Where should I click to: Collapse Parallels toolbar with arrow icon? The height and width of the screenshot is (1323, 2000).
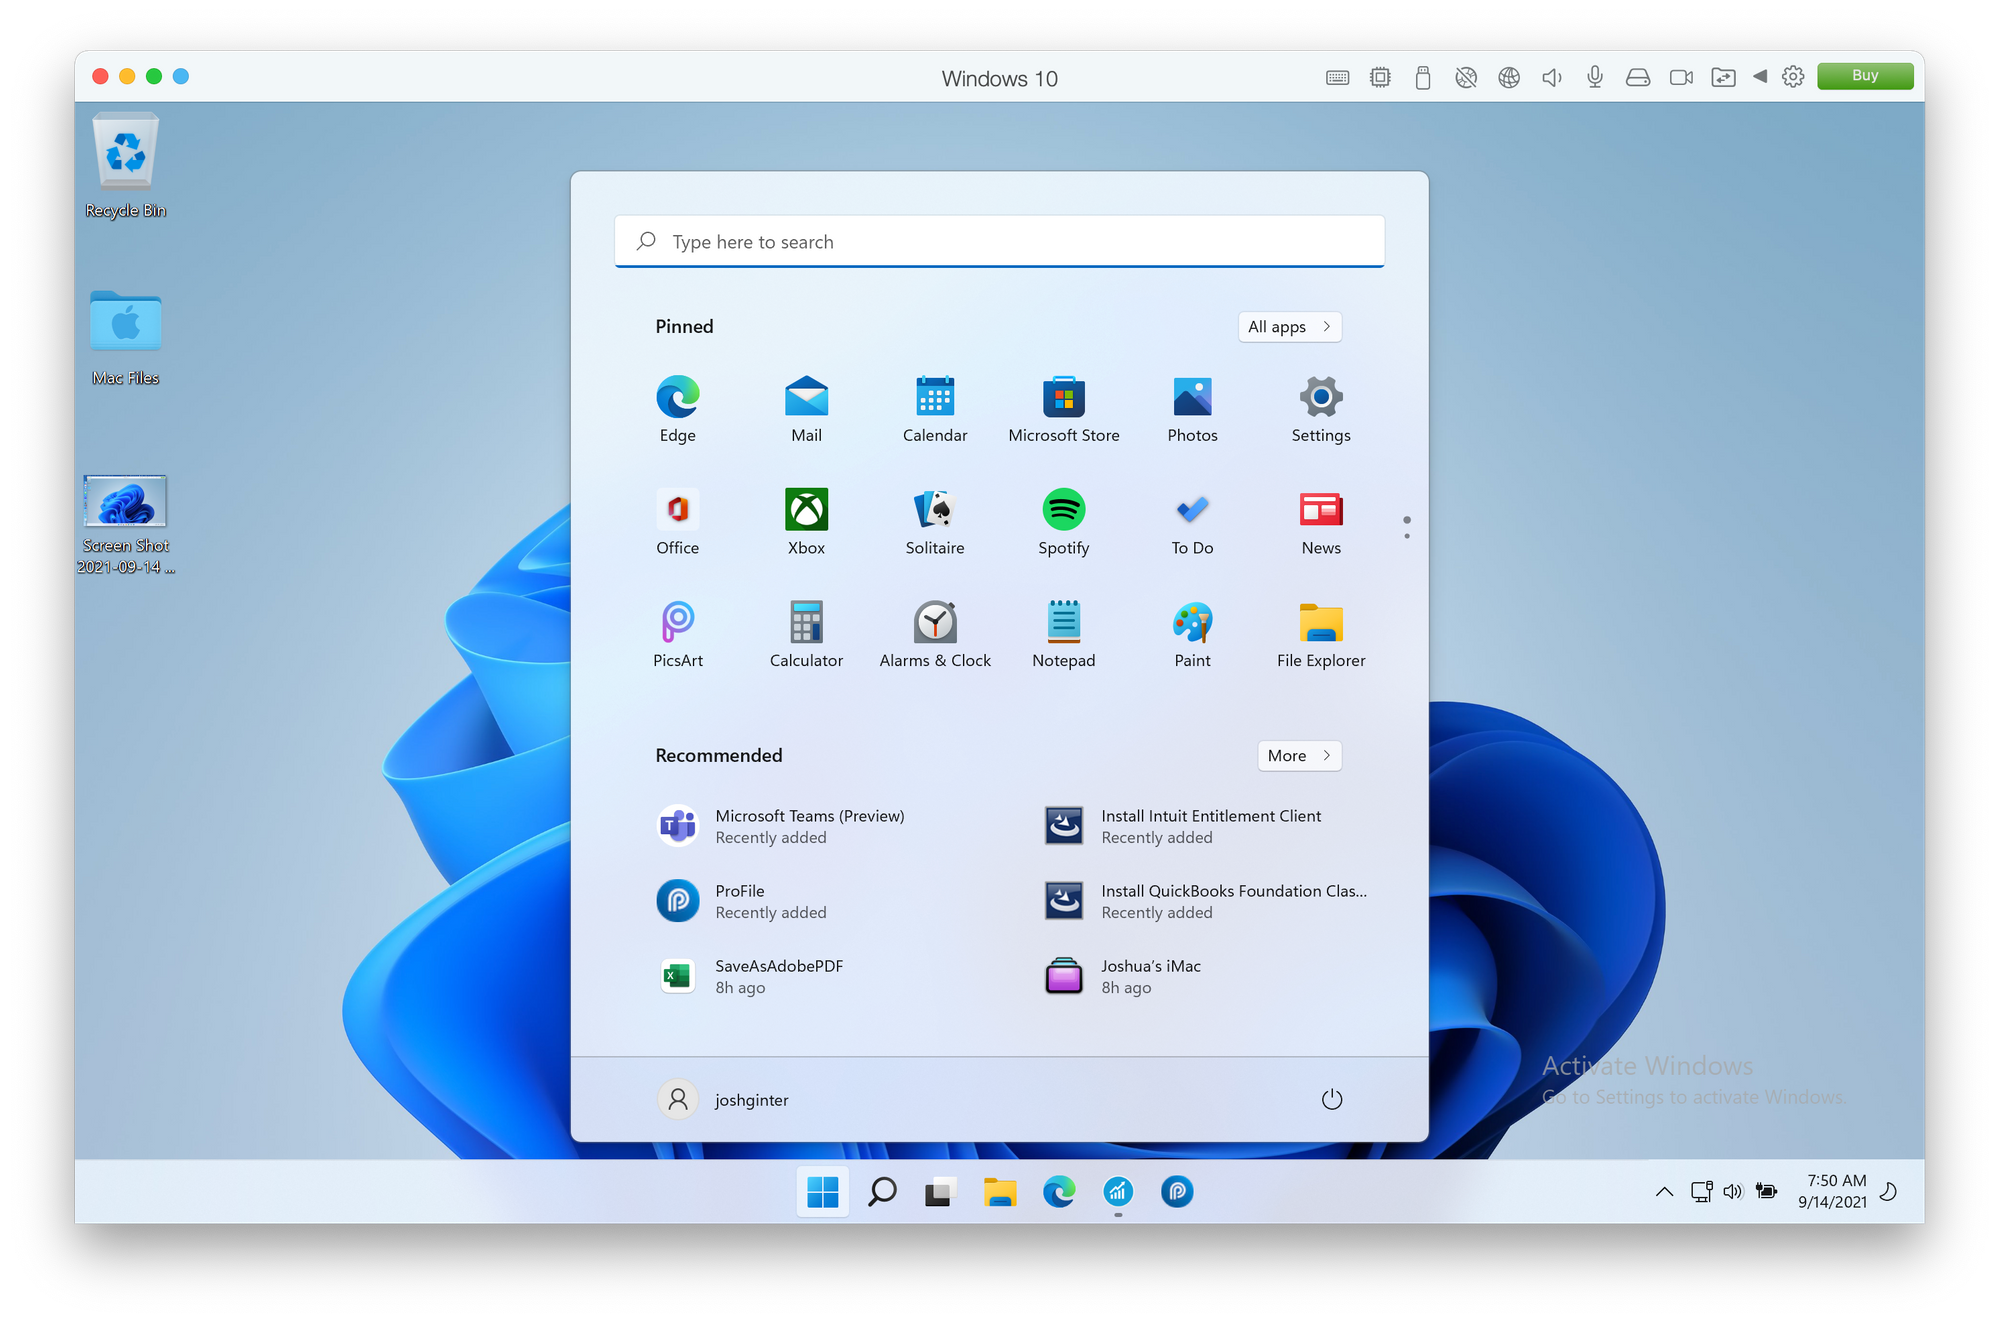1759,76
